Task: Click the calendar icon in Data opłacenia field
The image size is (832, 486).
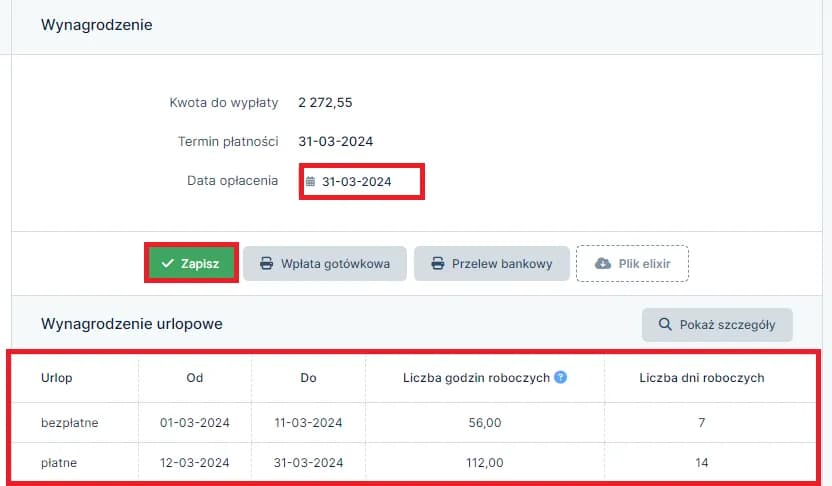Action: pyautogui.click(x=310, y=182)
